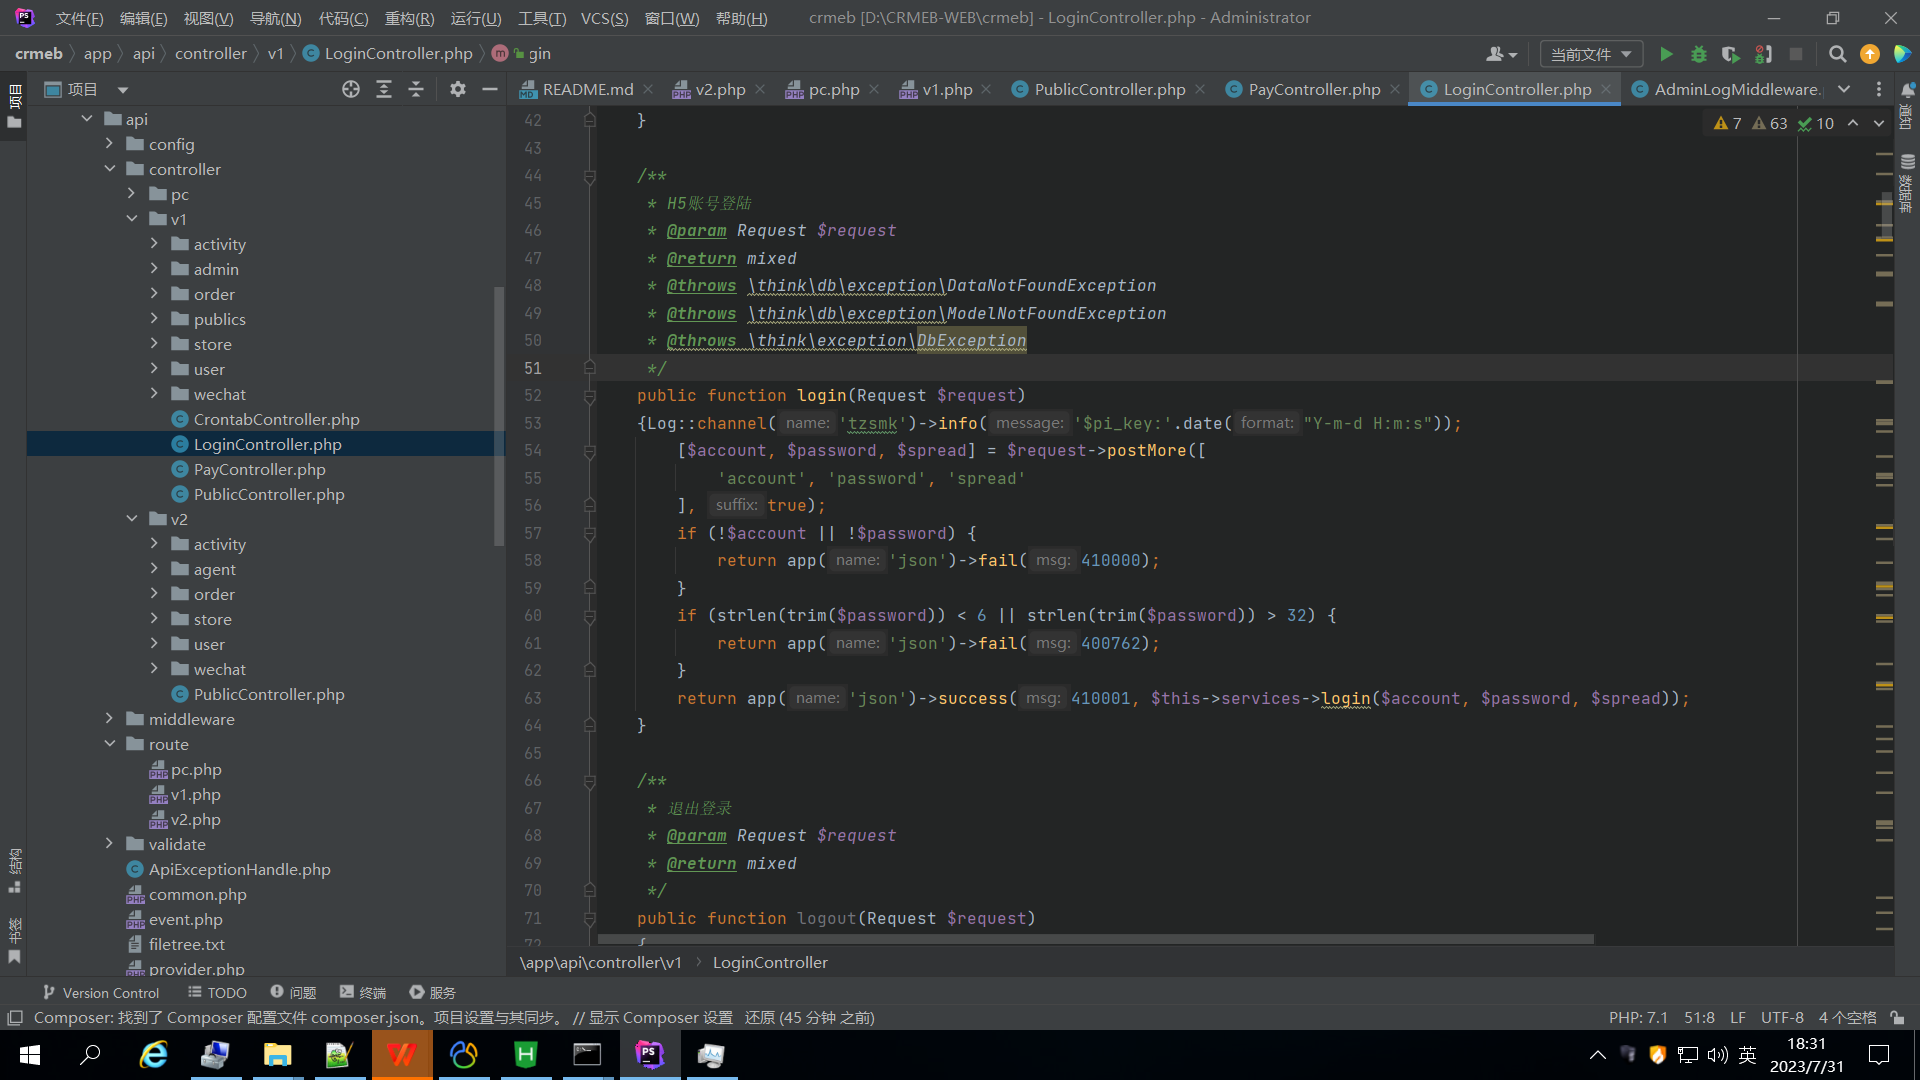Open the TODO tool window

pyautogui.click(x=217, y=992)
